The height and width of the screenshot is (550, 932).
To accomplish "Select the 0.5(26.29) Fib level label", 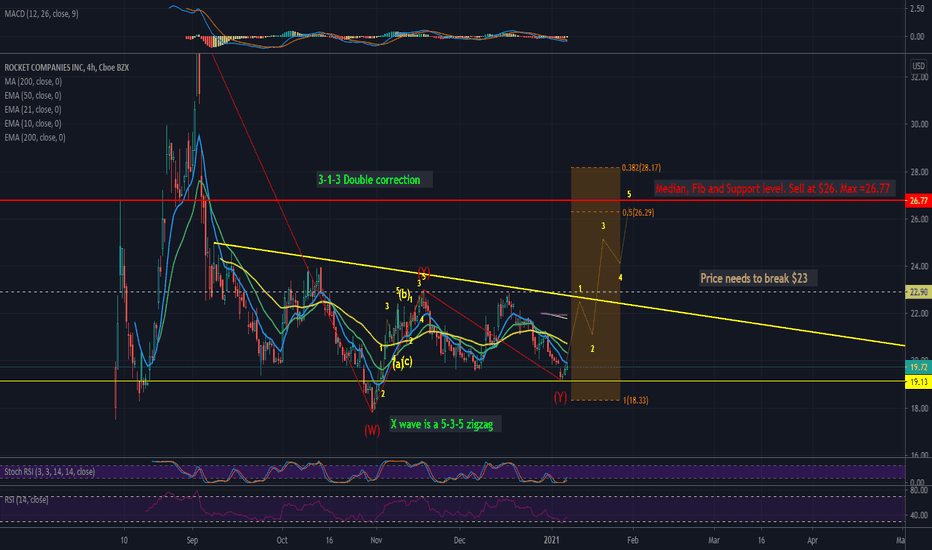I will pos(638,212).
